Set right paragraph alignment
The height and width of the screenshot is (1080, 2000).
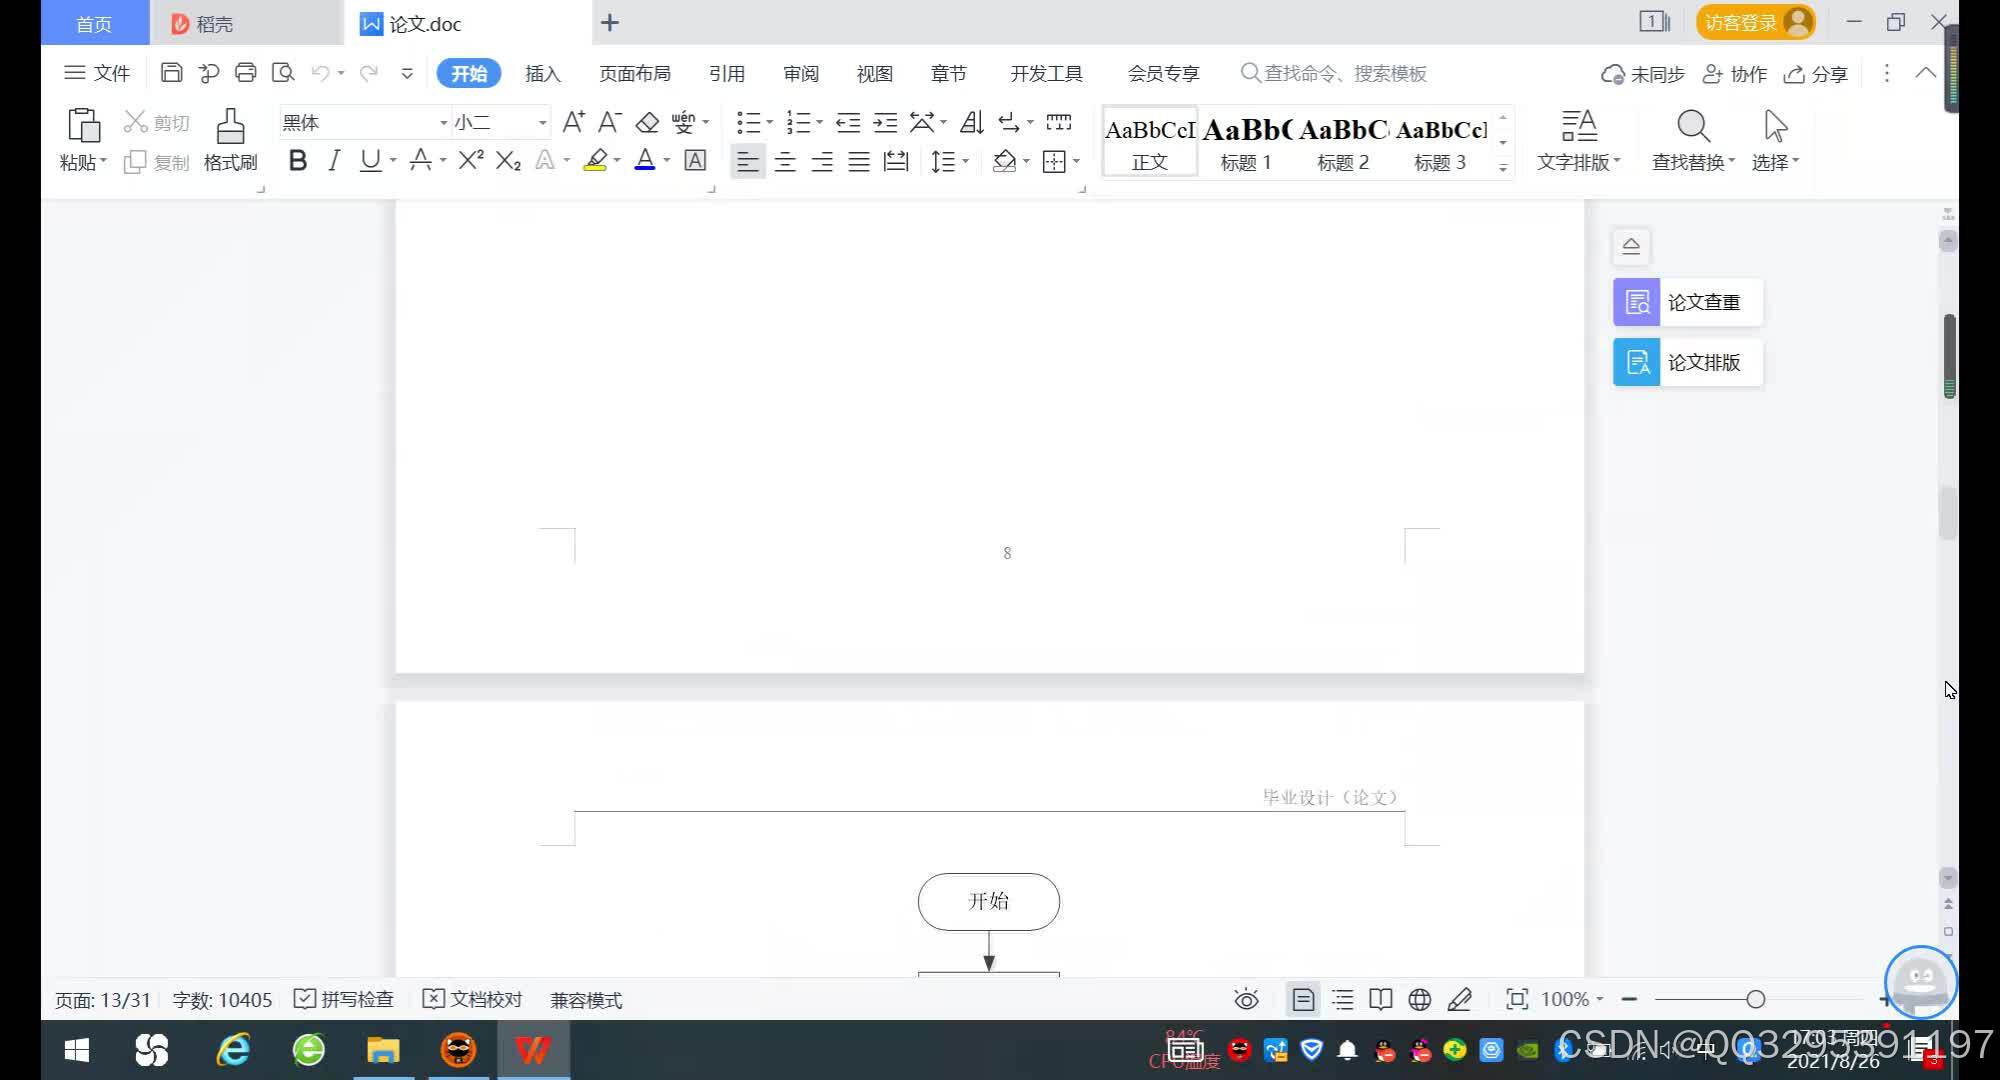pyautogui.click(x=822, y=161)
